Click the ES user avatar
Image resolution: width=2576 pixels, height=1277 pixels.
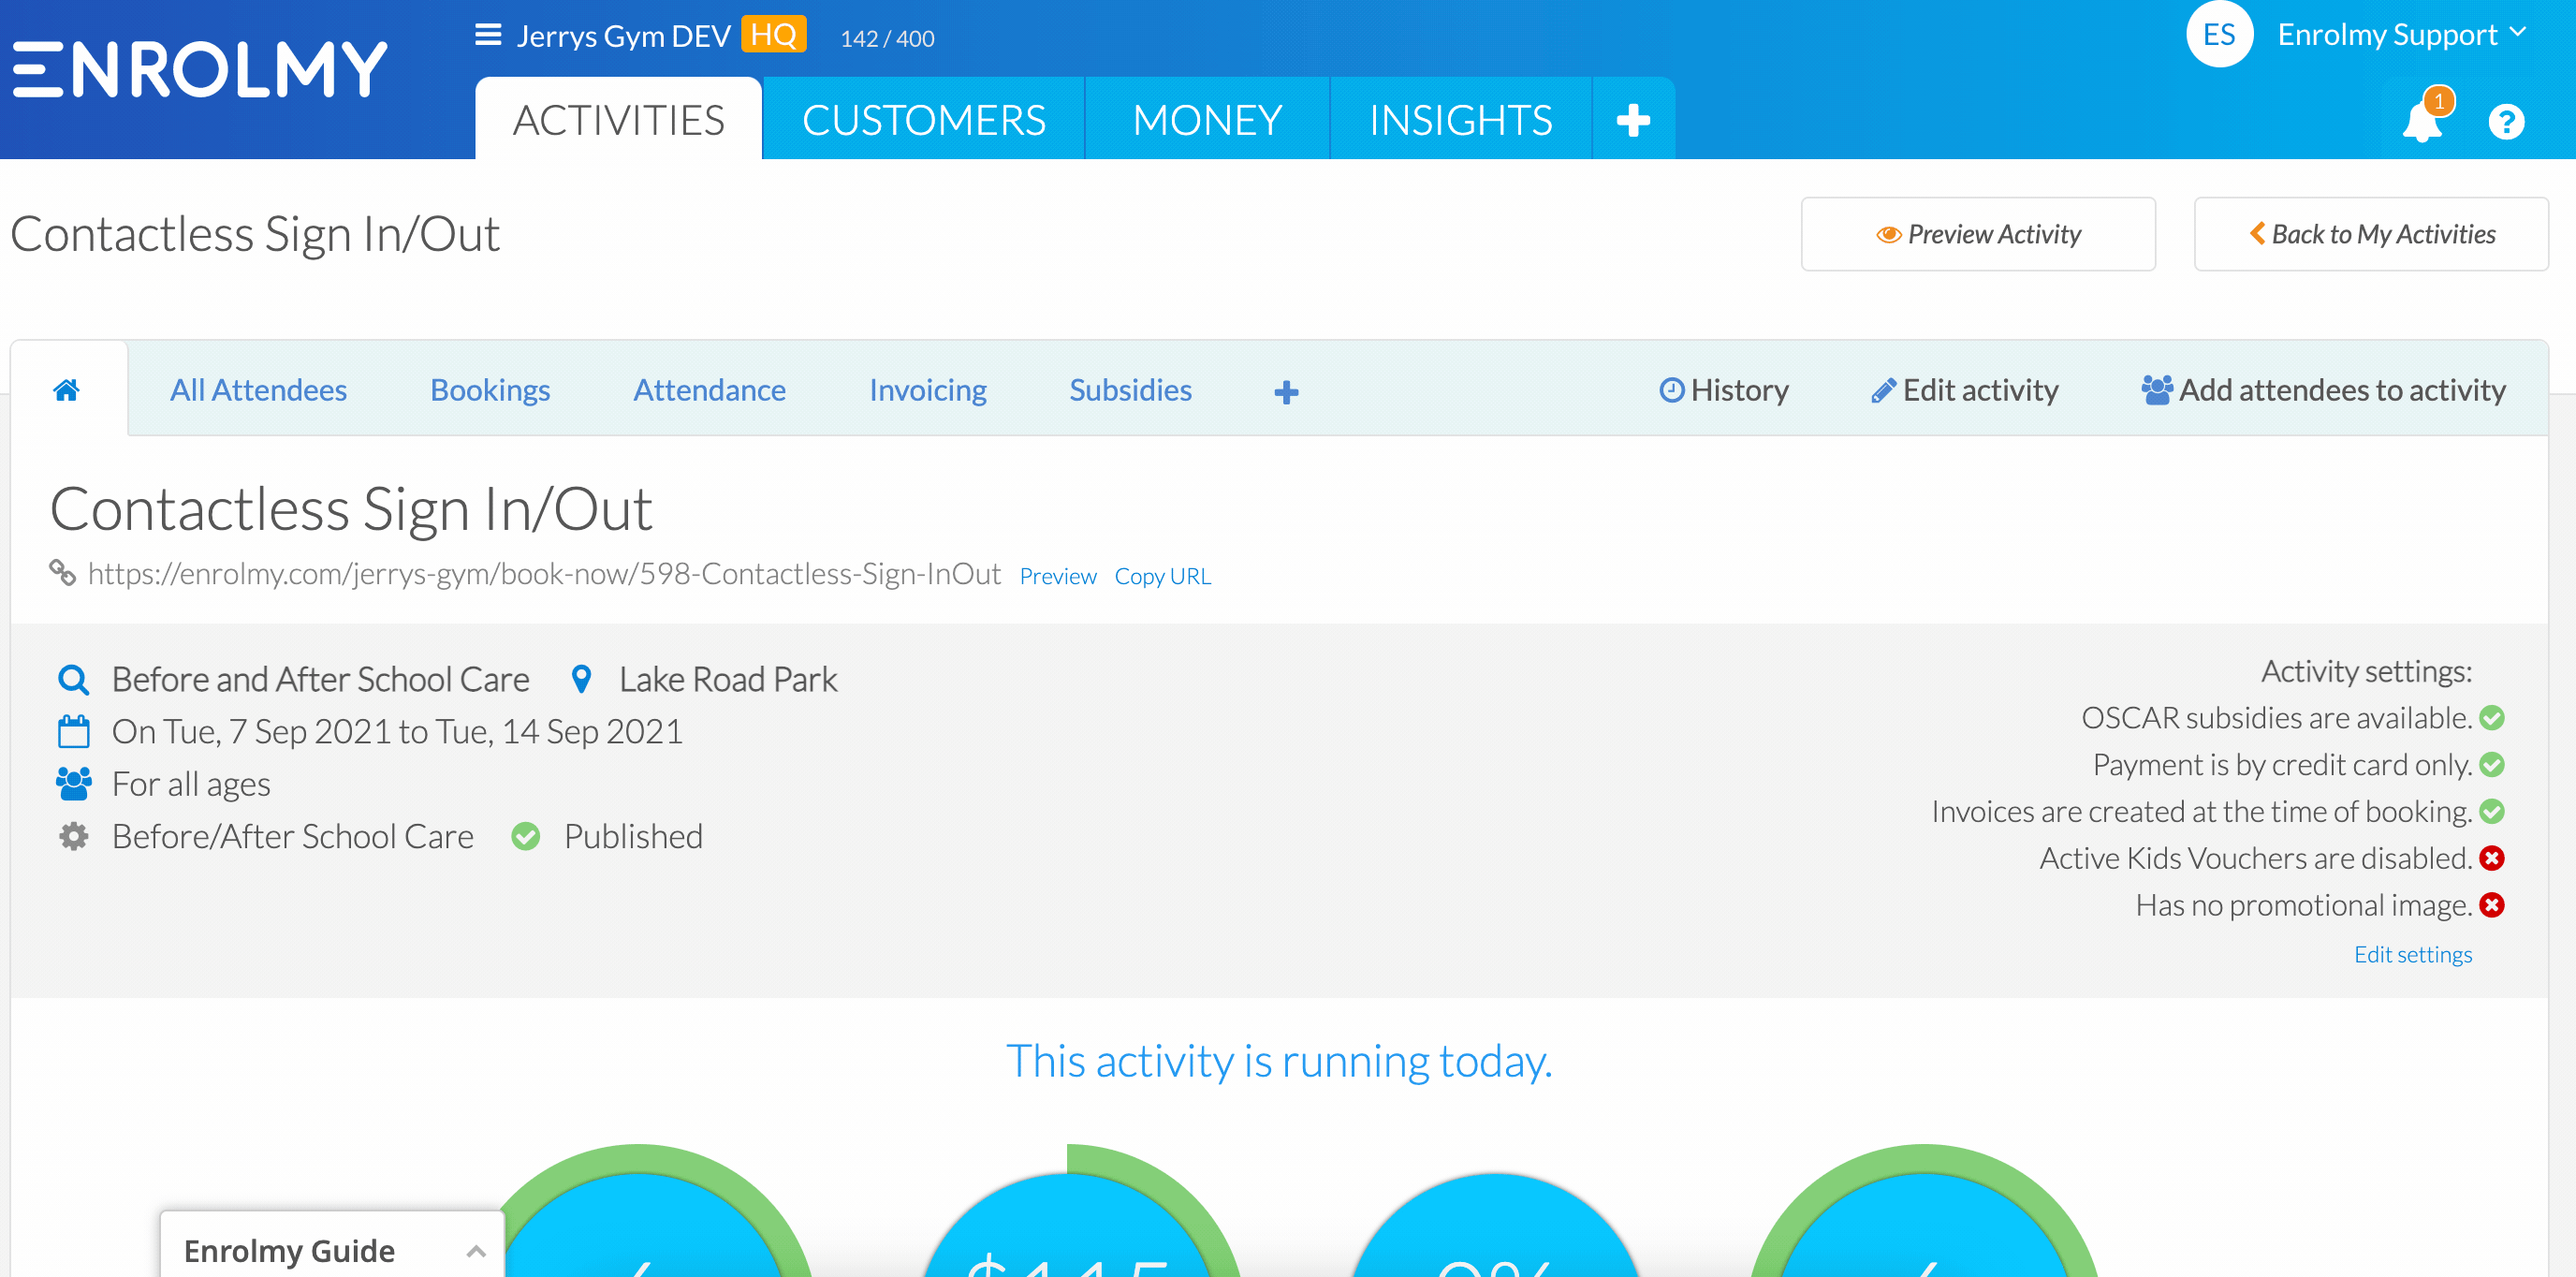pyautogui.click(x=2219, y=34)
